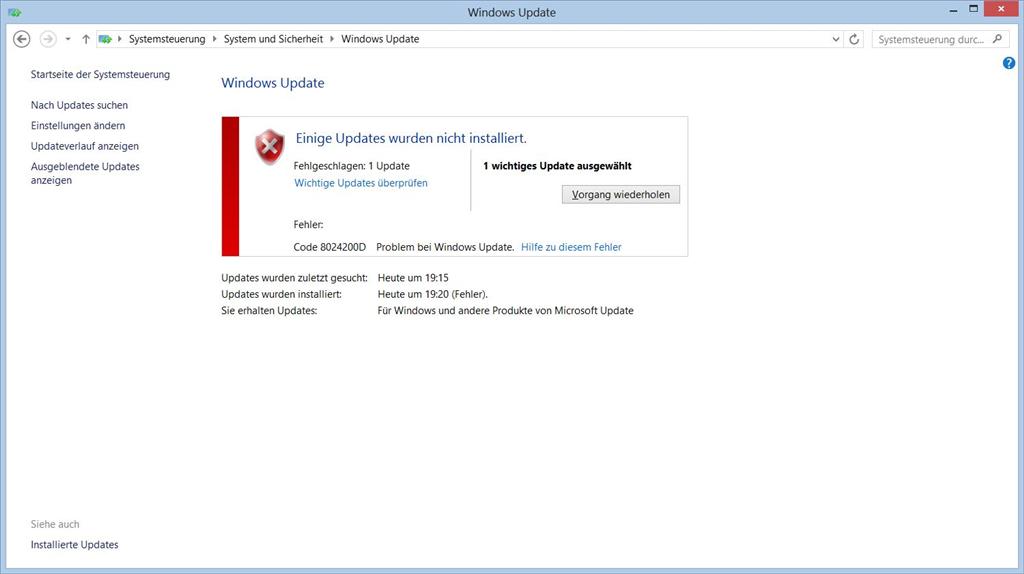Refresh the Windows Update page
1024x574 pixels.
pyautogui.click(x=854, y=39)
